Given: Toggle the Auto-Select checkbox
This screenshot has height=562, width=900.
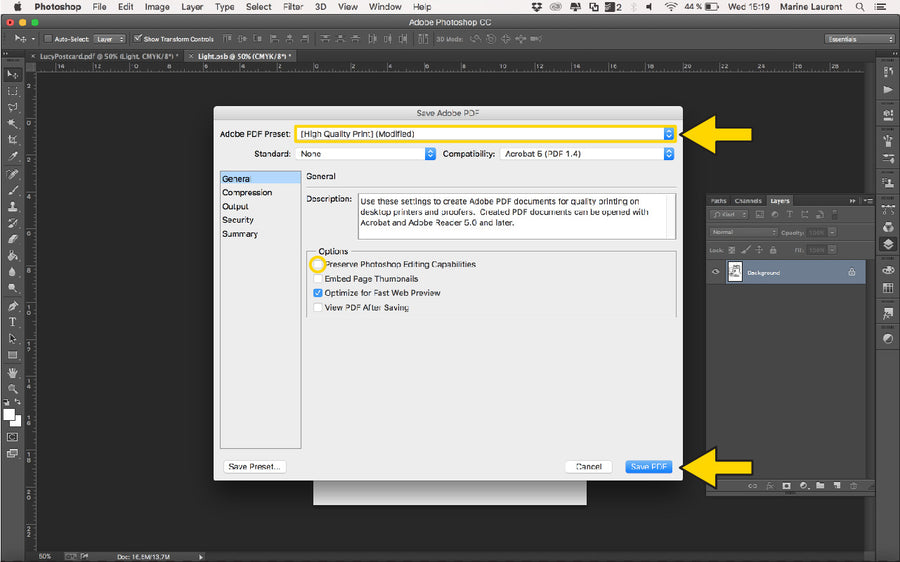Looking at the screenshot, I should pos(48,38).
